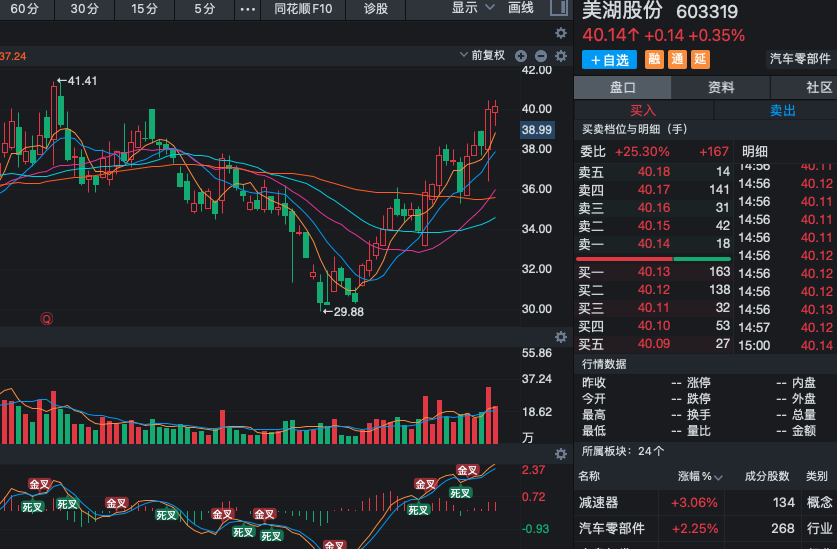Click the 买入 buy button
The width and height of the screenshot is (837, 549).
tap(643, 111)
